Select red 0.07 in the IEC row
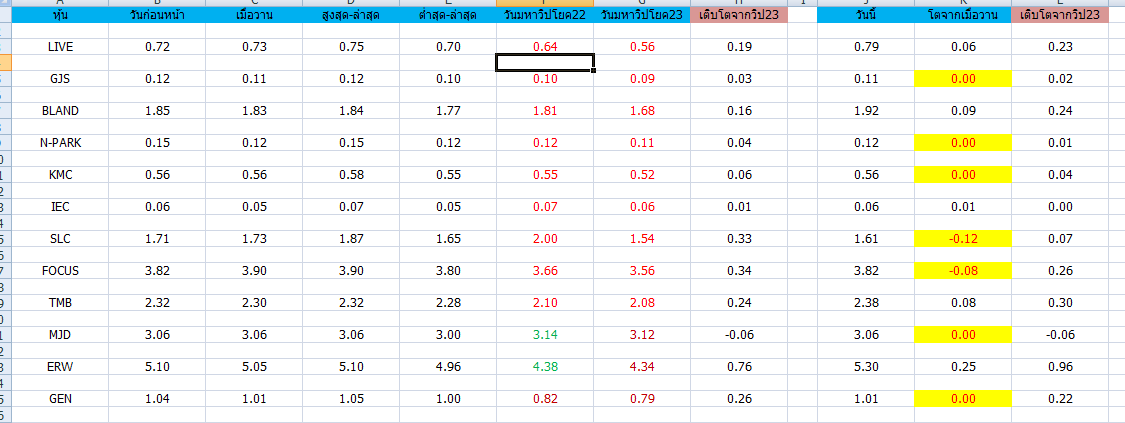 tap(545, 207)
